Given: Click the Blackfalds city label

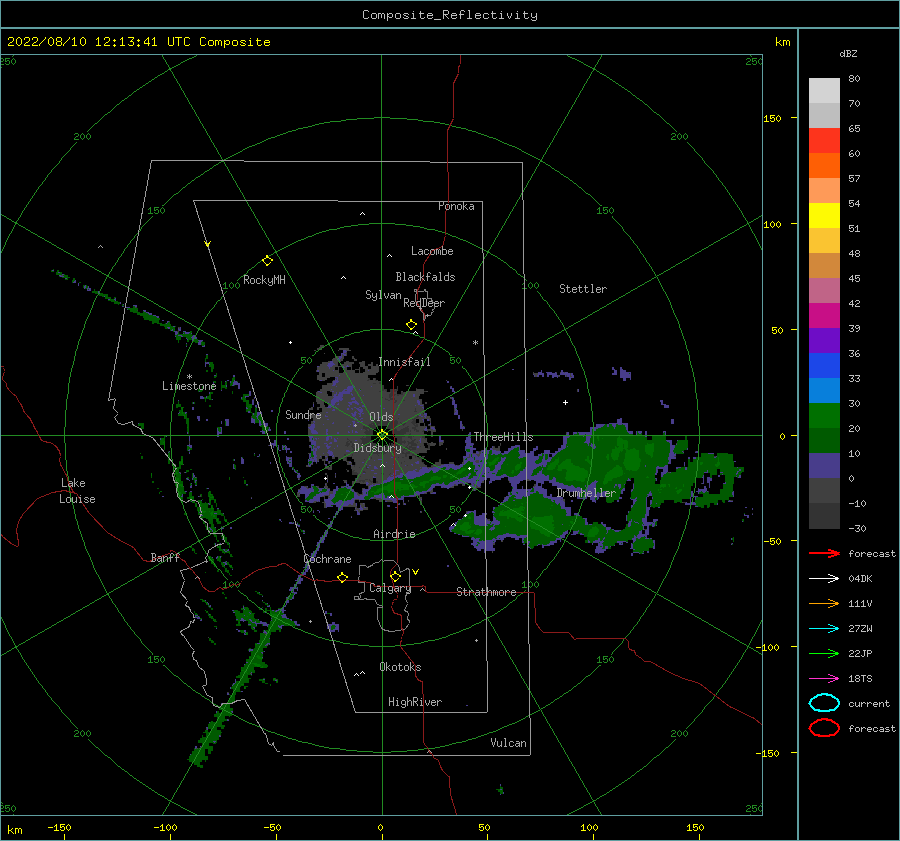Looking at the screenshot, I should tap(425, 277).
